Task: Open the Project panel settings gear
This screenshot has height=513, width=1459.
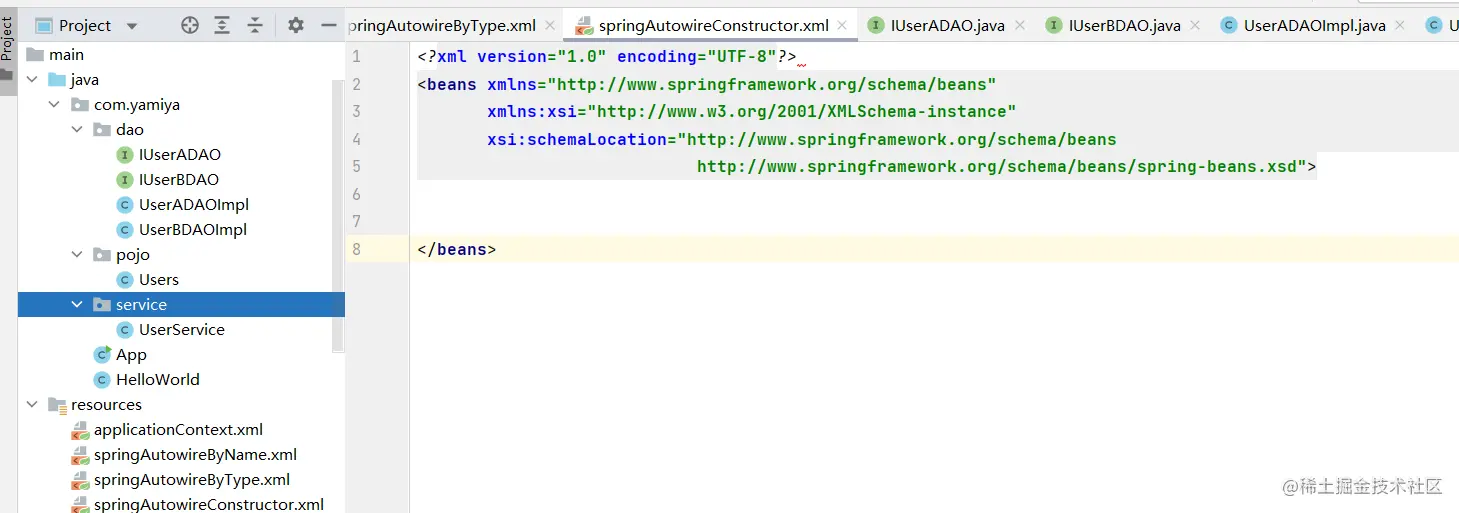Action: [x=296, y=26]
